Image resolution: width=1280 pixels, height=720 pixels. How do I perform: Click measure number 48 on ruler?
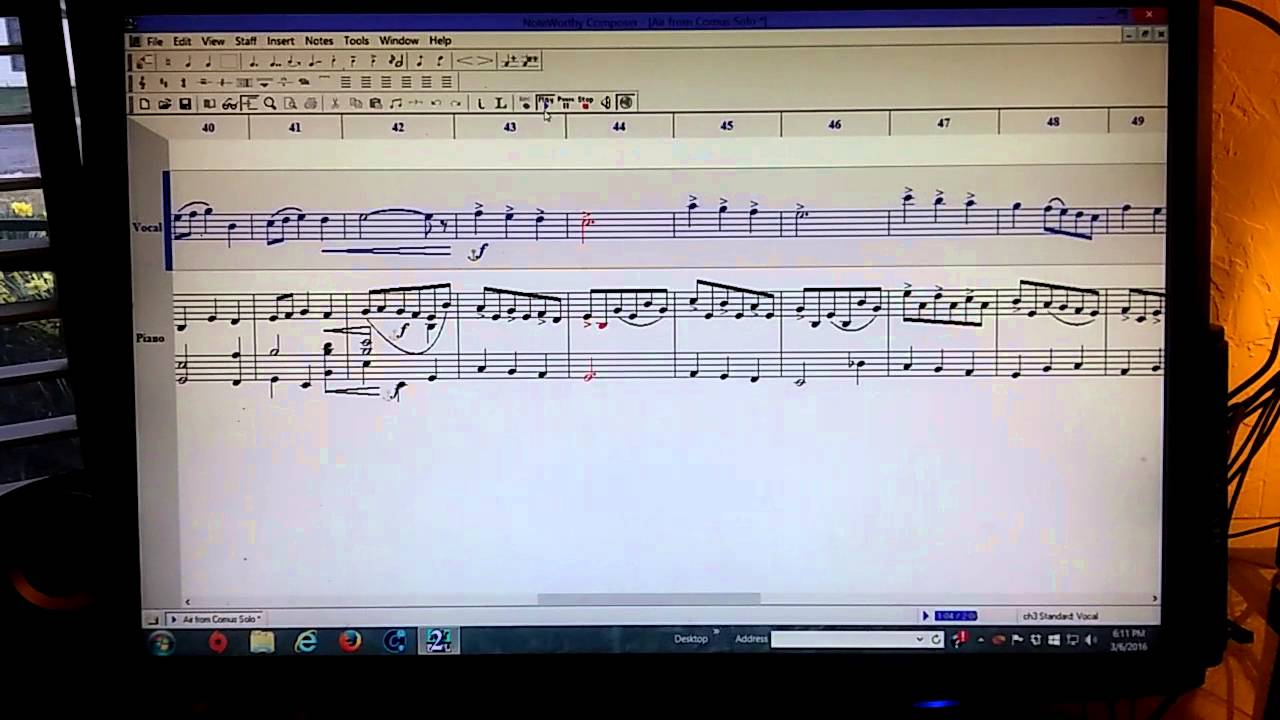(x=1053, y=122)
